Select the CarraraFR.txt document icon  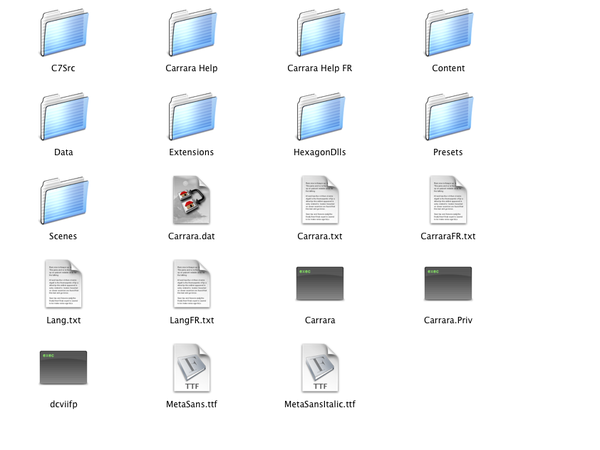pos(448,200)
